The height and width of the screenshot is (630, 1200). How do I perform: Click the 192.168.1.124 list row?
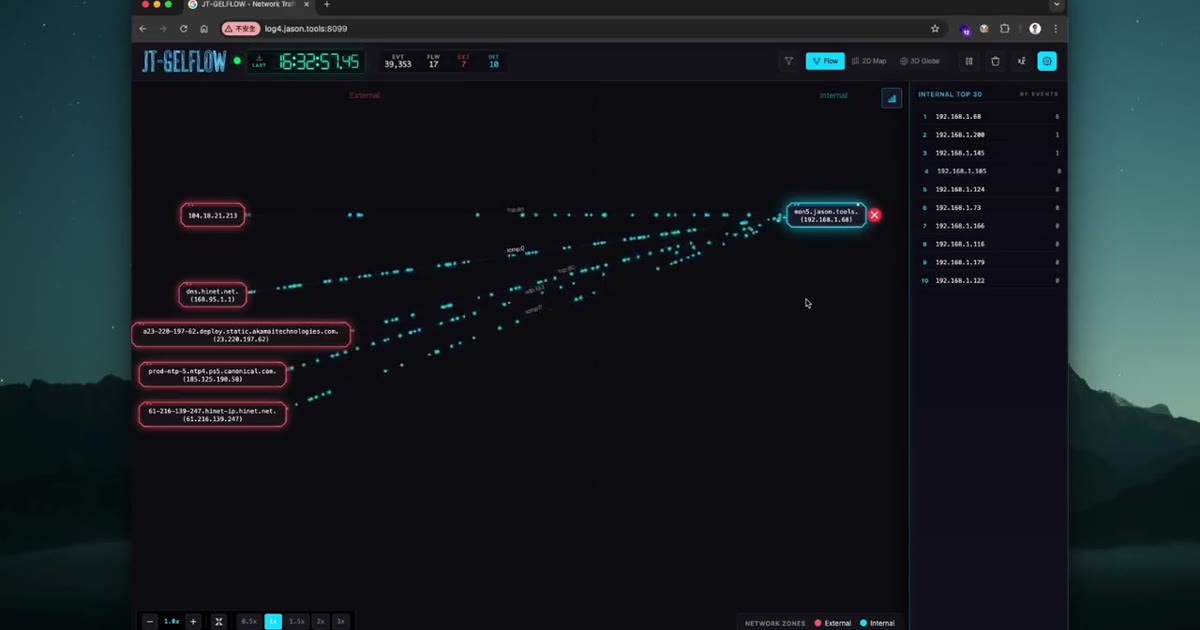[x=990, y=189]
